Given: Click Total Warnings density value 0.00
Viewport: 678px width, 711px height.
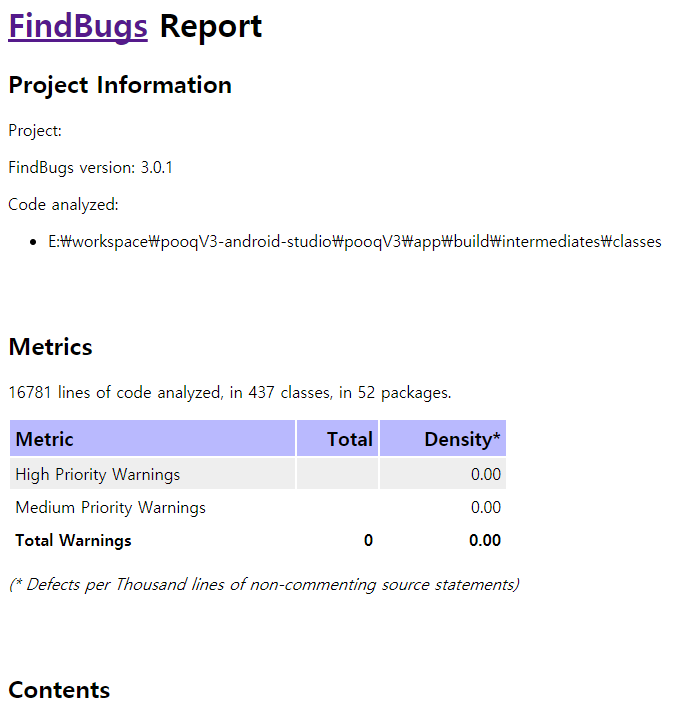Looking at the screenshot, I should pos(485,541).
